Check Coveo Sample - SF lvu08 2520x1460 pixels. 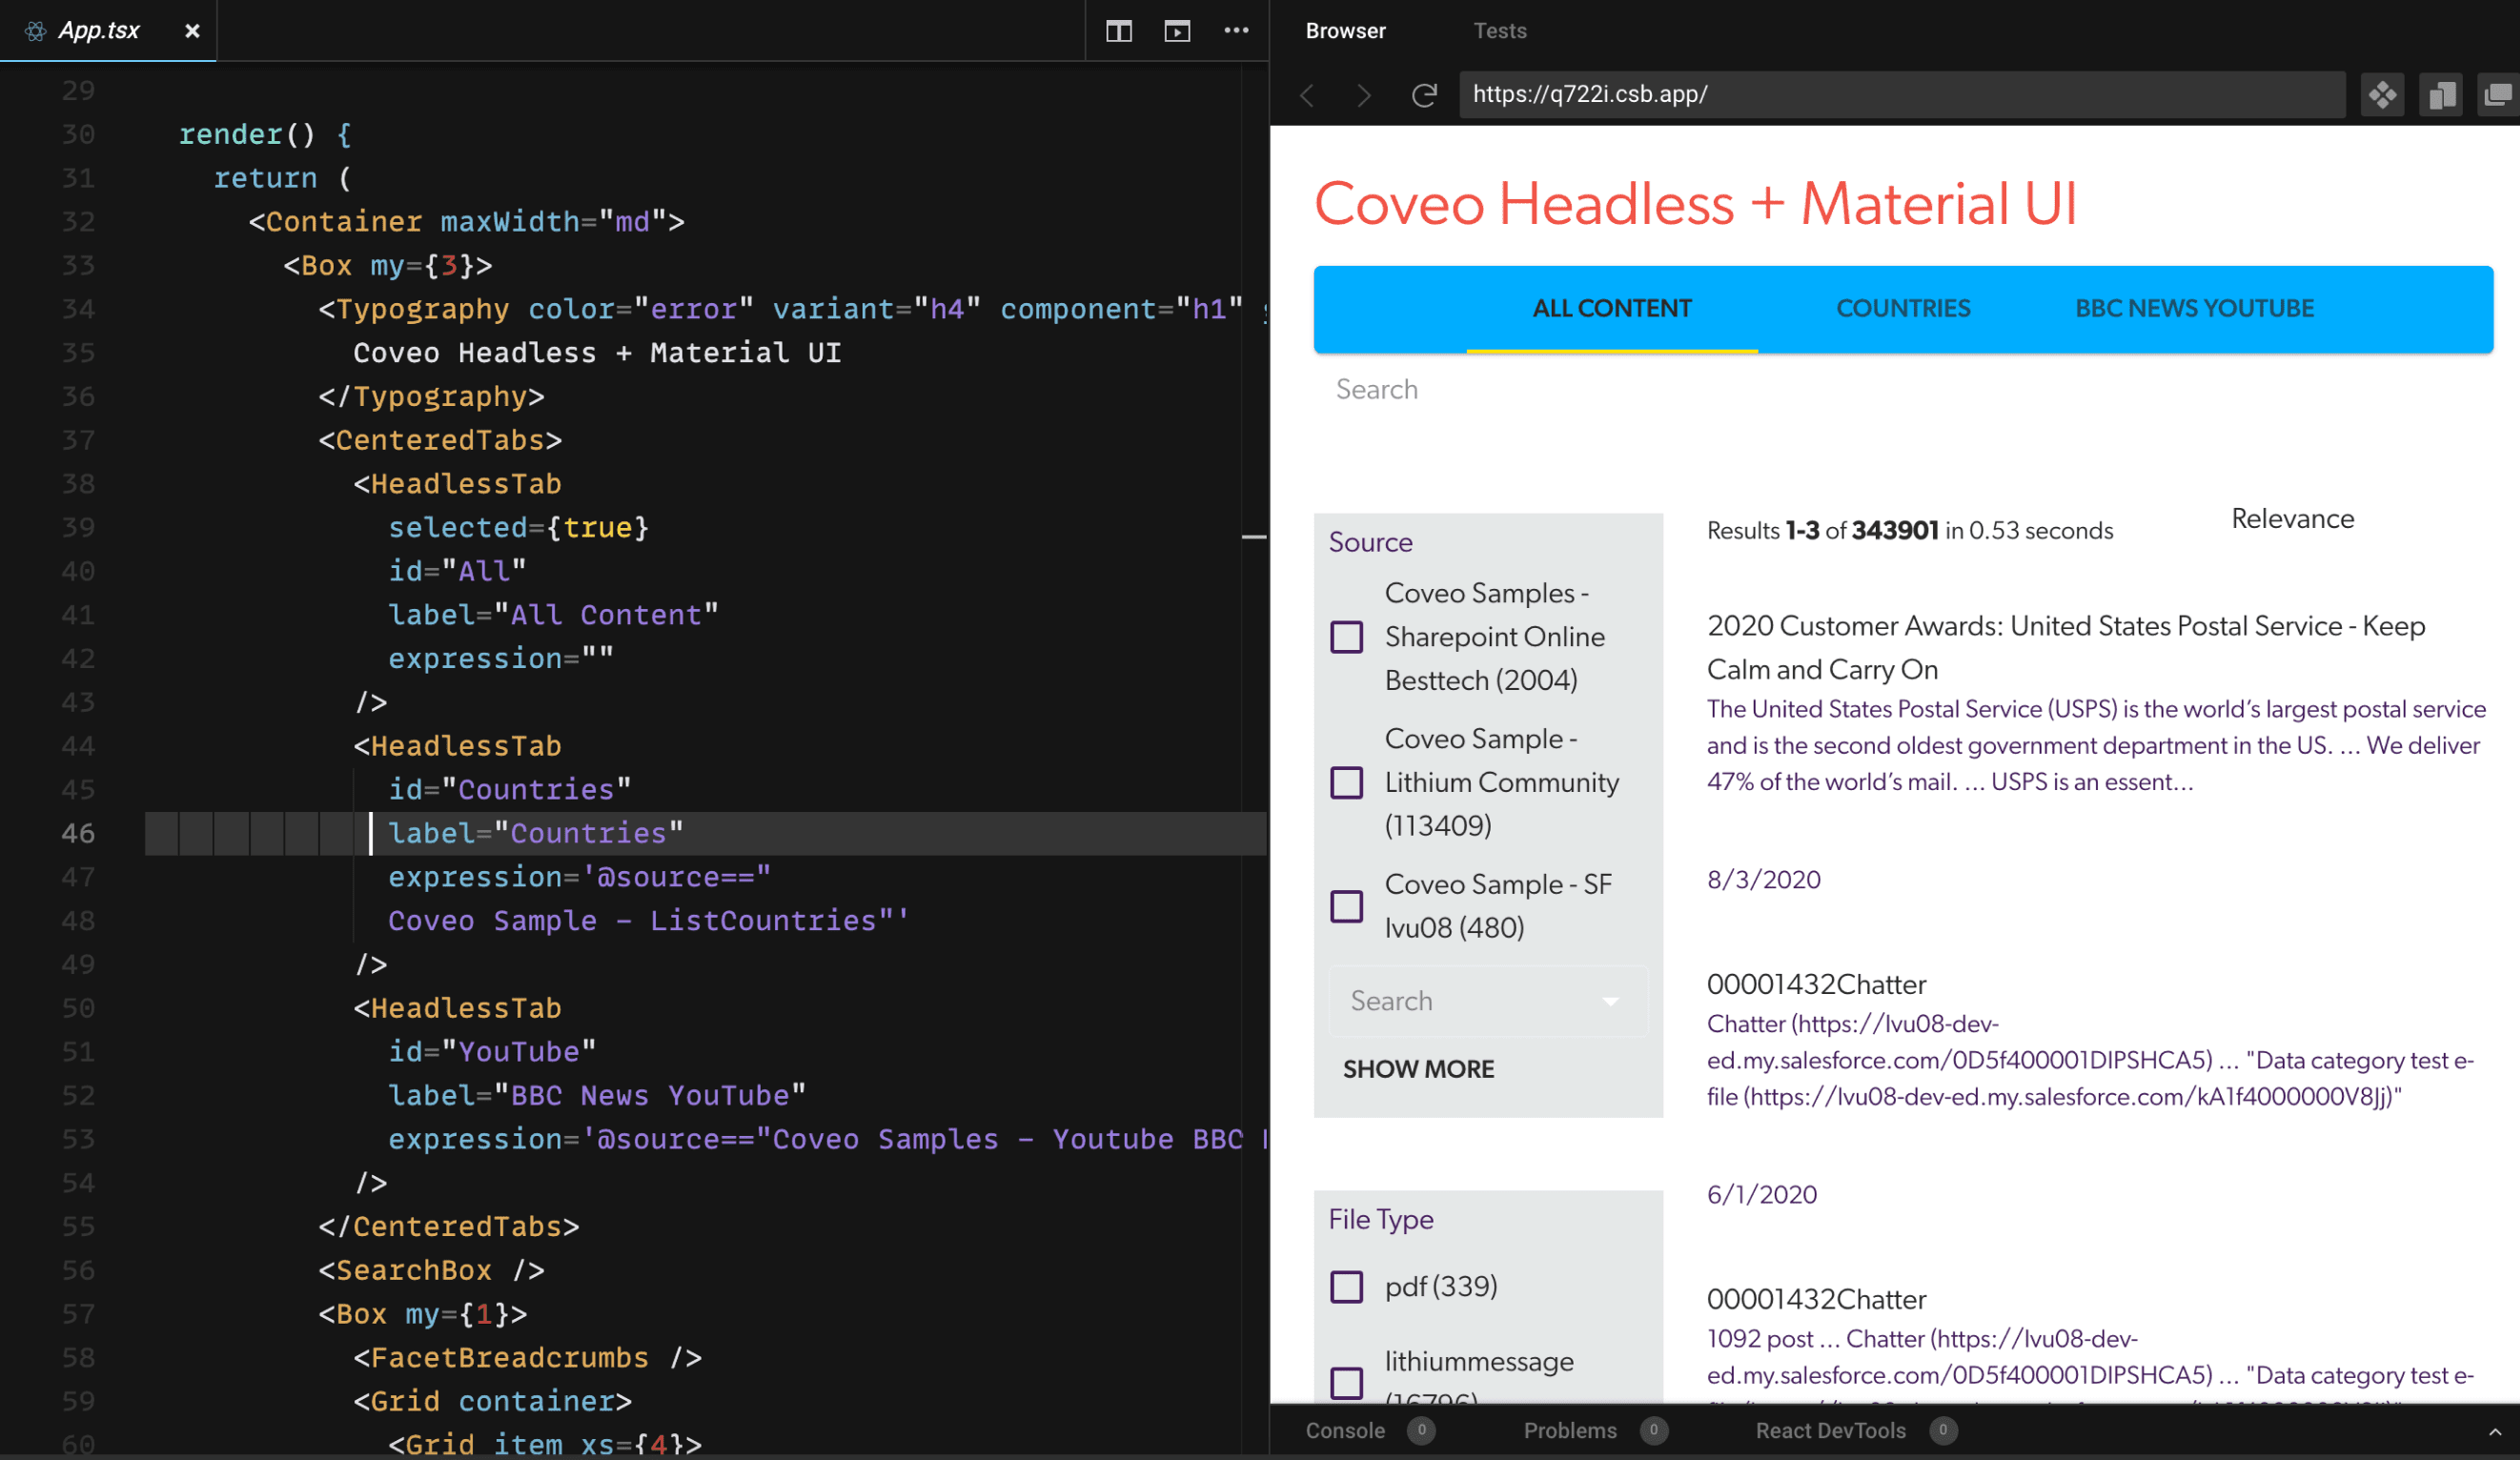pyautogui.click(x=1346, y=906)
